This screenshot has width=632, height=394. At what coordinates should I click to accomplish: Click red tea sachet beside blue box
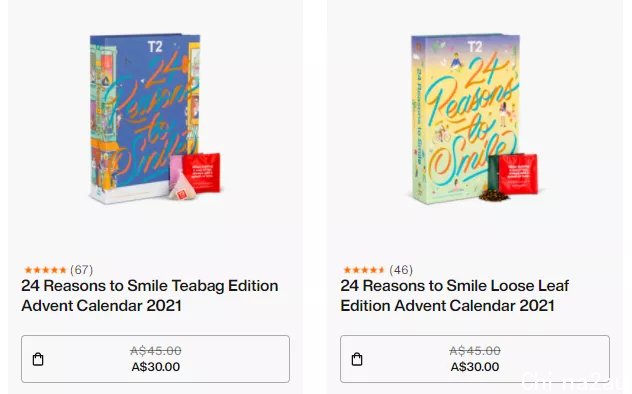[x=201, y=172]
